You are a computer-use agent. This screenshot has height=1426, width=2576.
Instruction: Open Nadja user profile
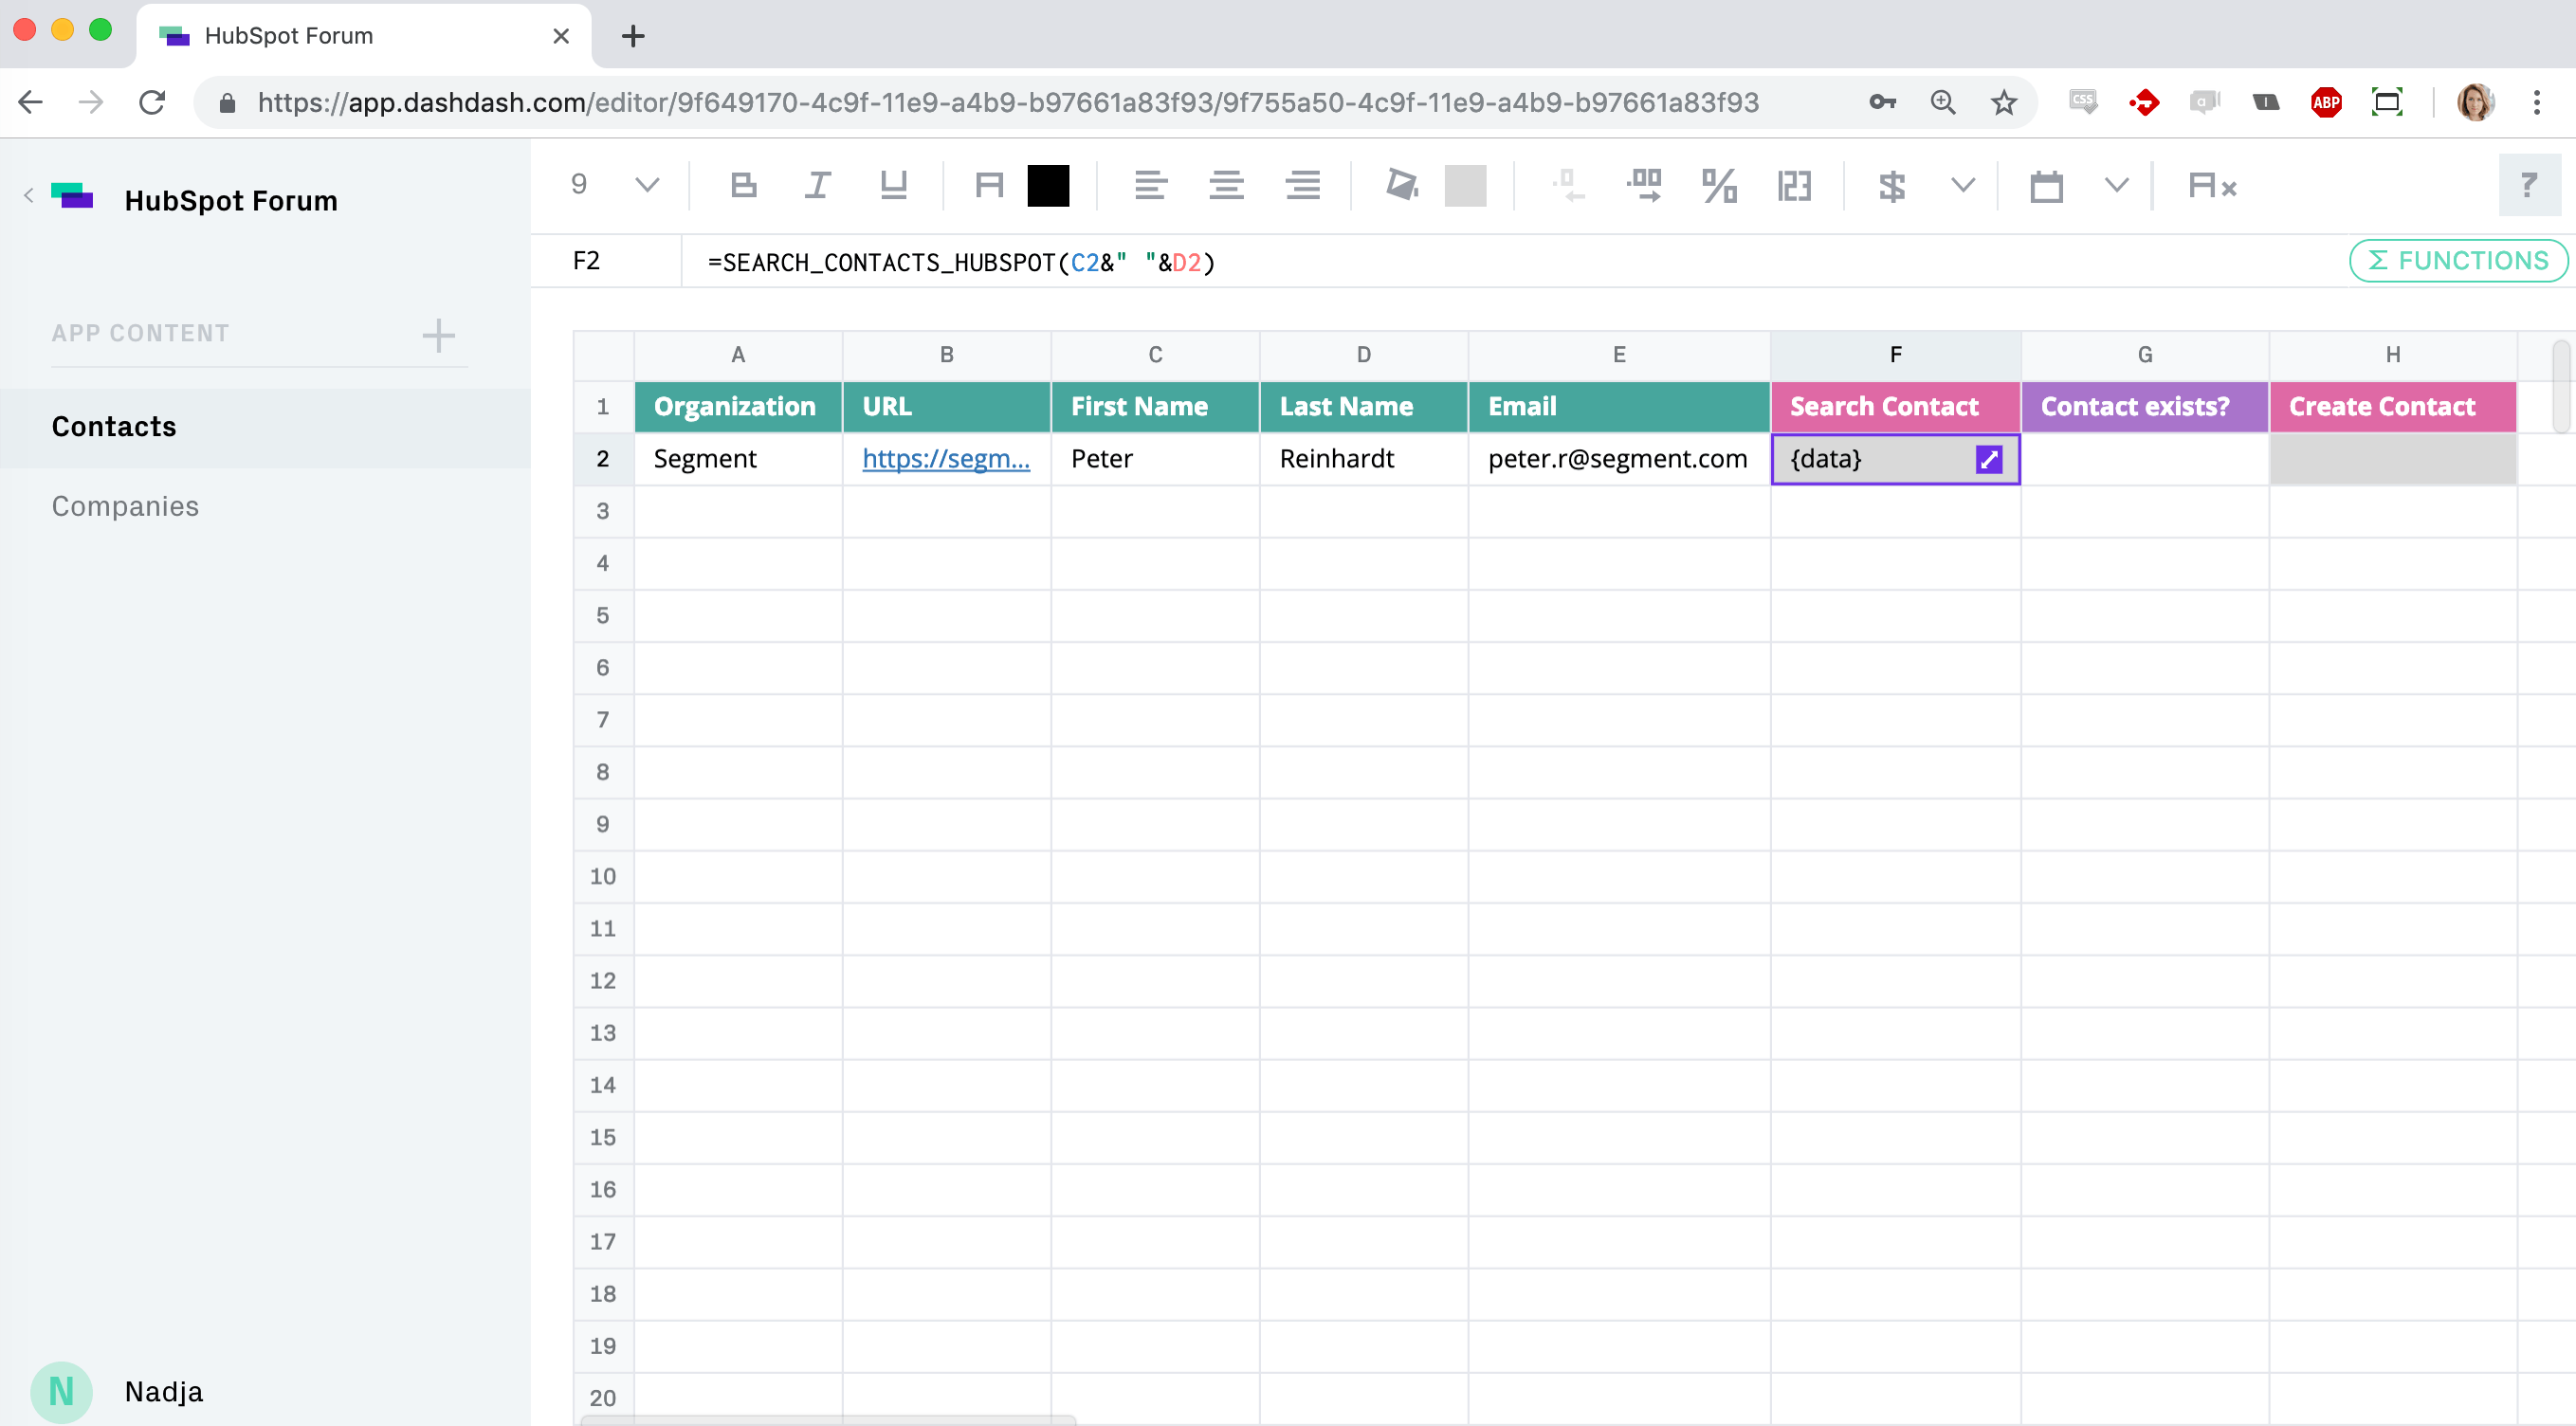tap(118, 1391)
